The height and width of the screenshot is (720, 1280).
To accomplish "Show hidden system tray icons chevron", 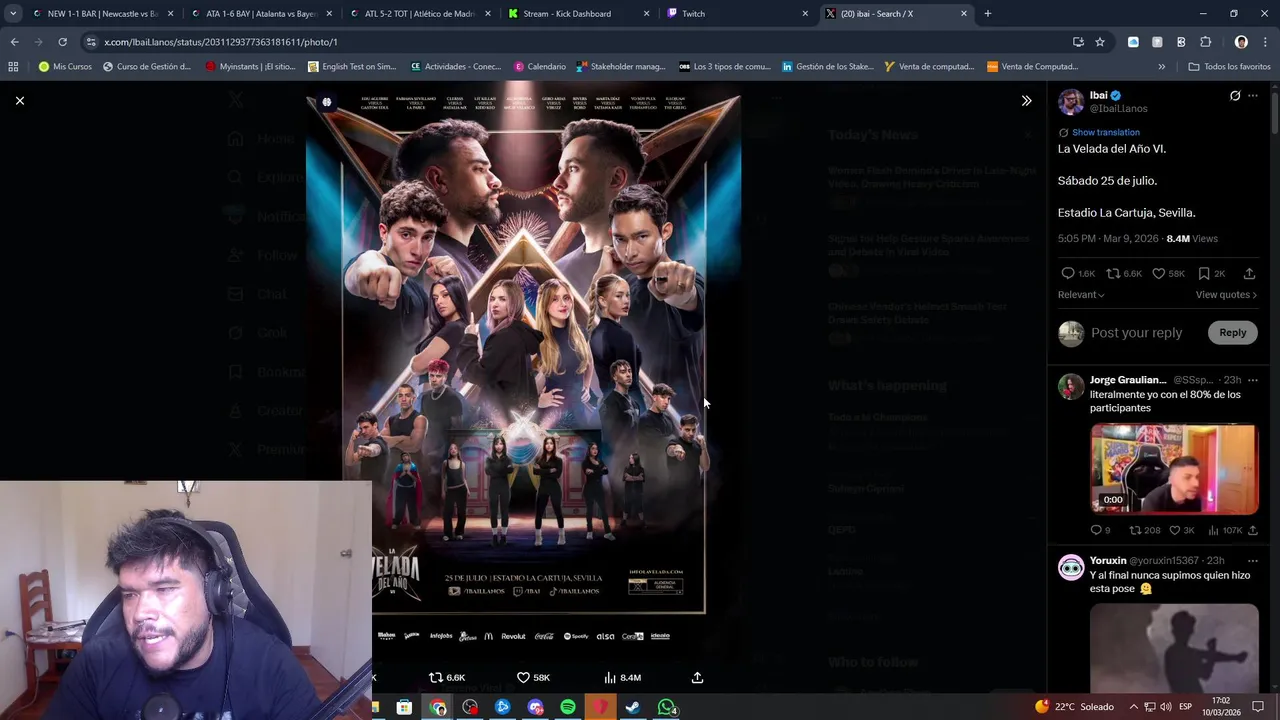I will (1134, 707).
